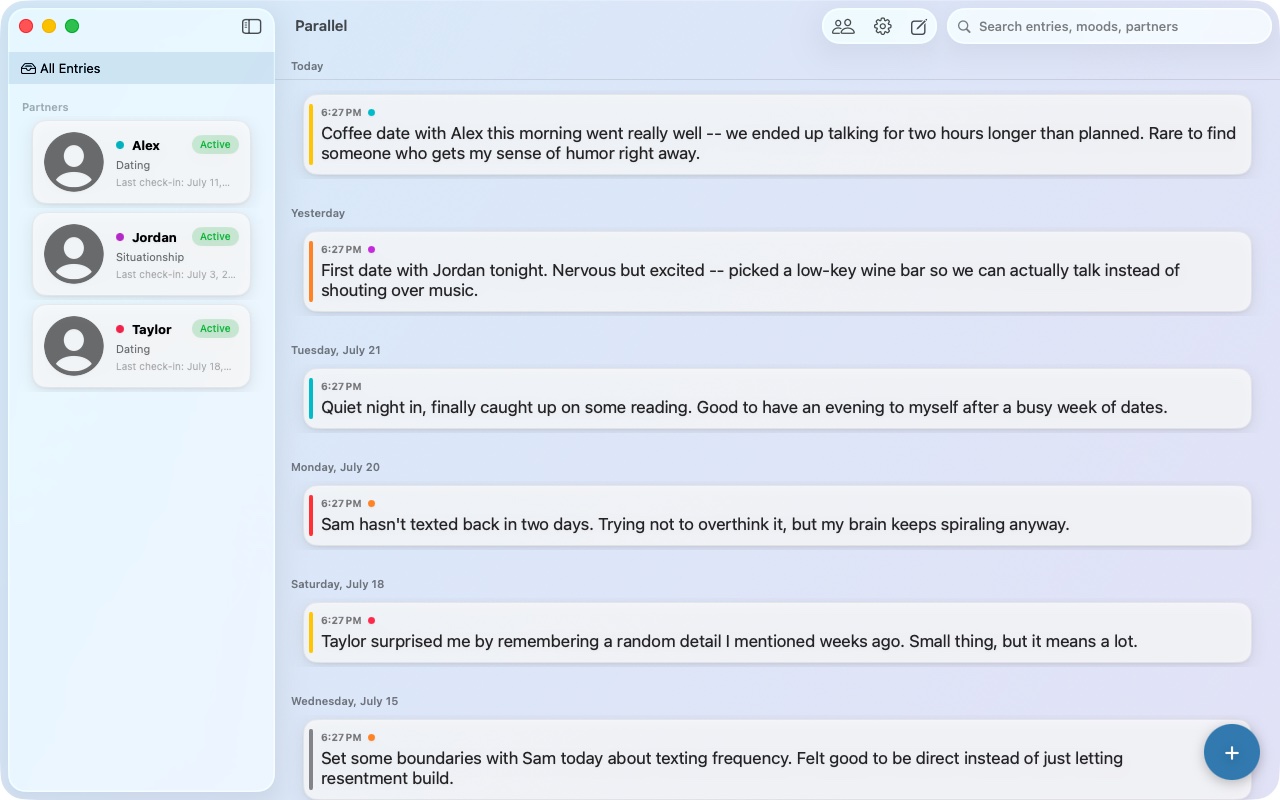Viewport: 1280px width, 800px height.
Task: Open the Taylor surprised me entry
Action: pos(777,633)
